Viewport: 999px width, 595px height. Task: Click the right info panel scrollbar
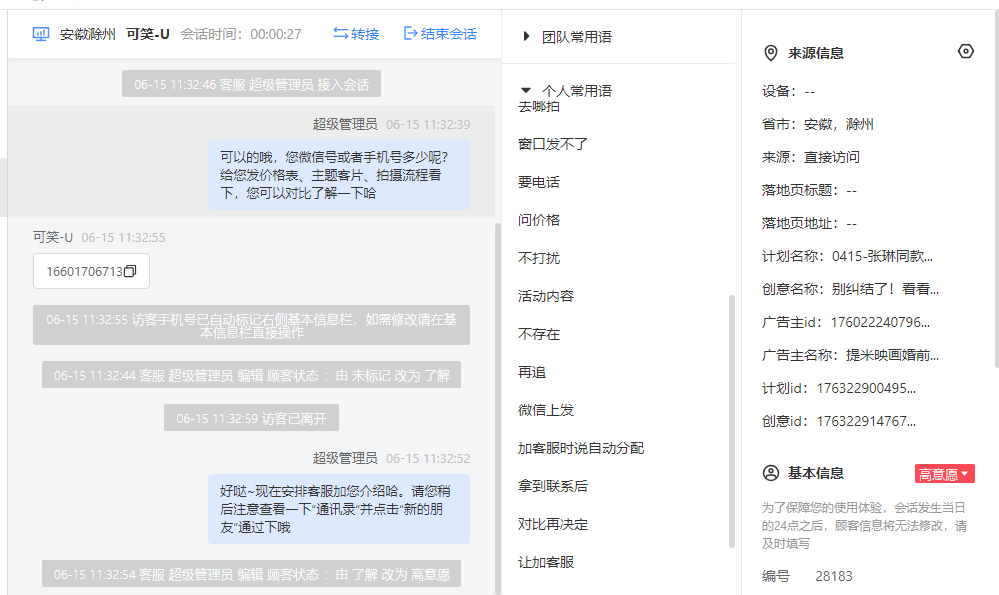tap(996, 191)
